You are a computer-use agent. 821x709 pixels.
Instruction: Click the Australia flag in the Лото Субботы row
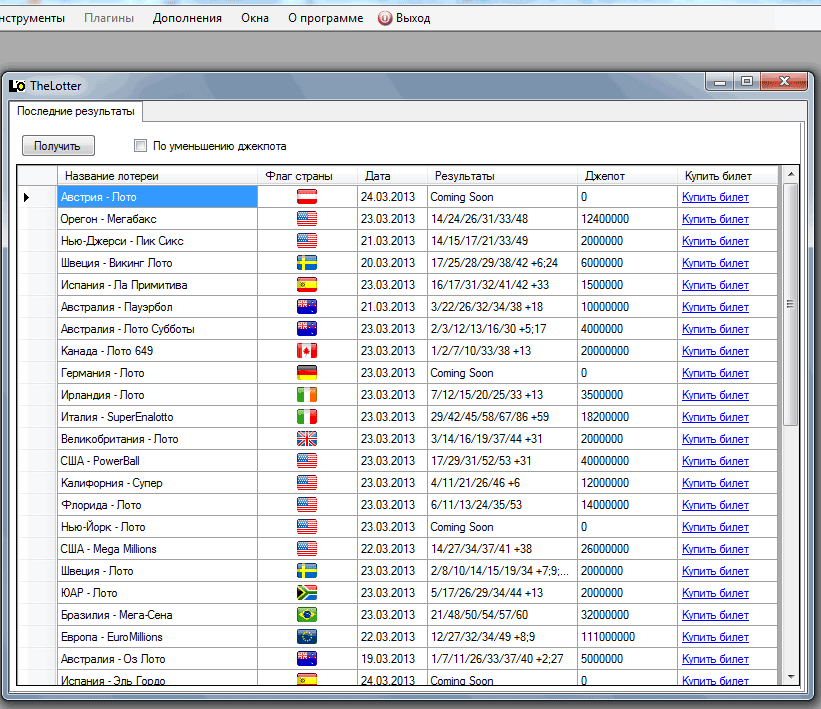307,329
